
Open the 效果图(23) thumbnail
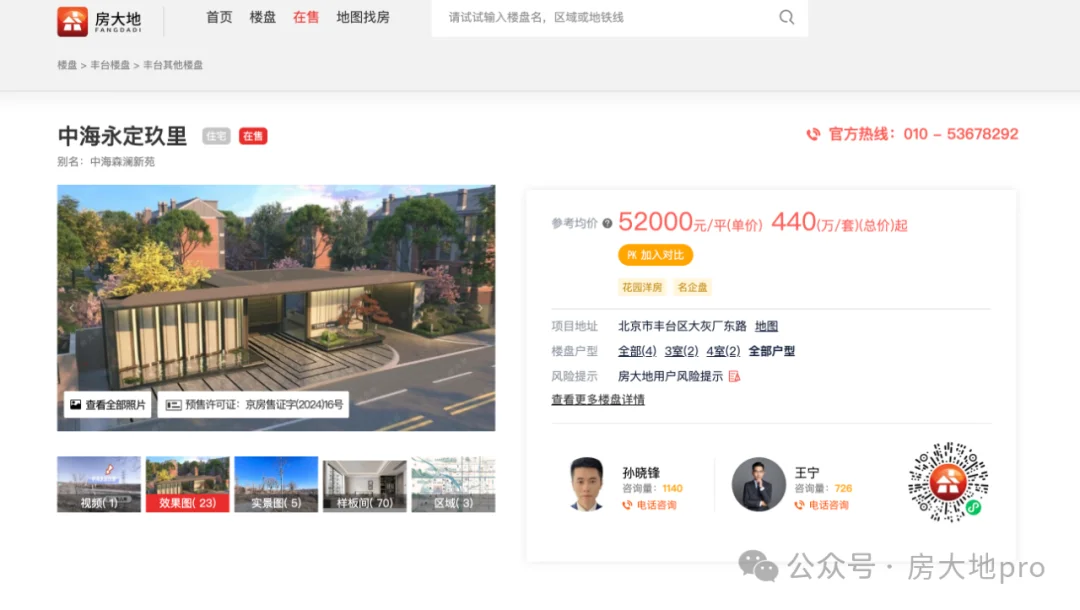187,484
